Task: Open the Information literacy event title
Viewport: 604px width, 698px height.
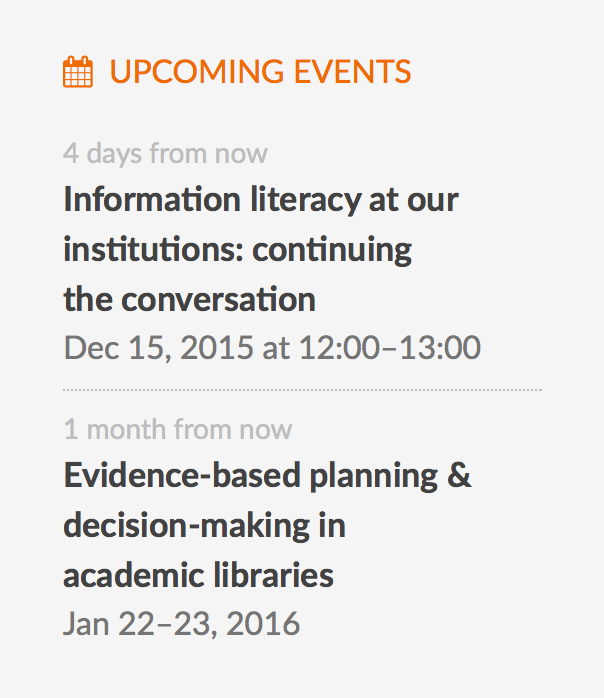Action: (260, 199)
